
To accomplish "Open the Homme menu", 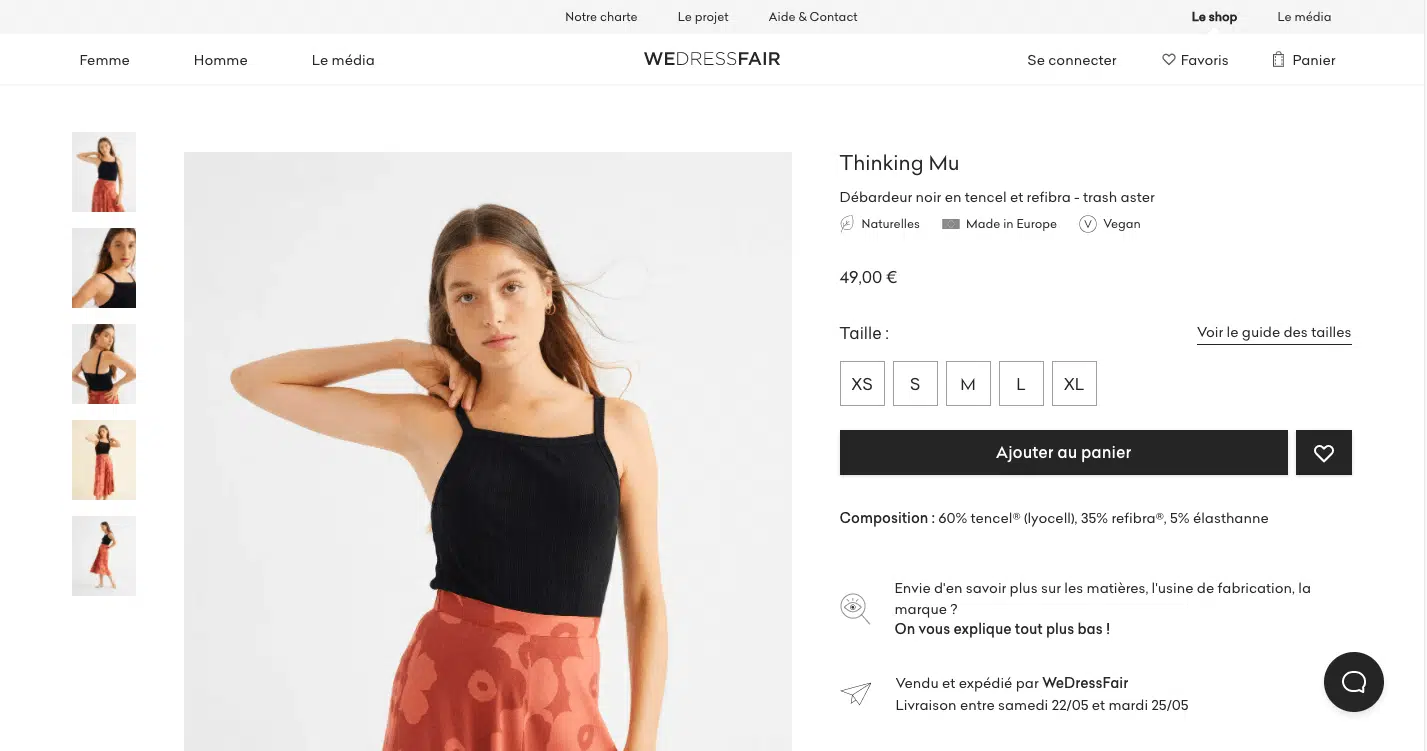I will point(220,60).
